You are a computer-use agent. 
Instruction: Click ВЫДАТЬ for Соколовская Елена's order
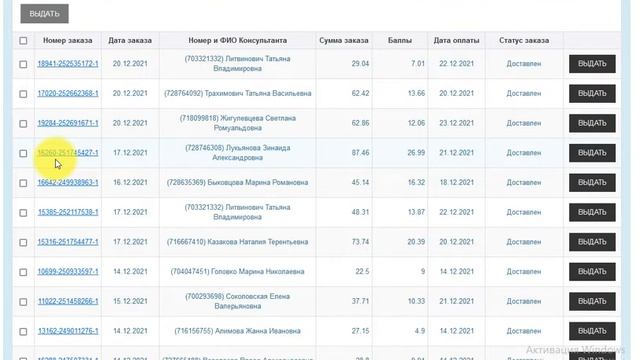pos(592,301)
